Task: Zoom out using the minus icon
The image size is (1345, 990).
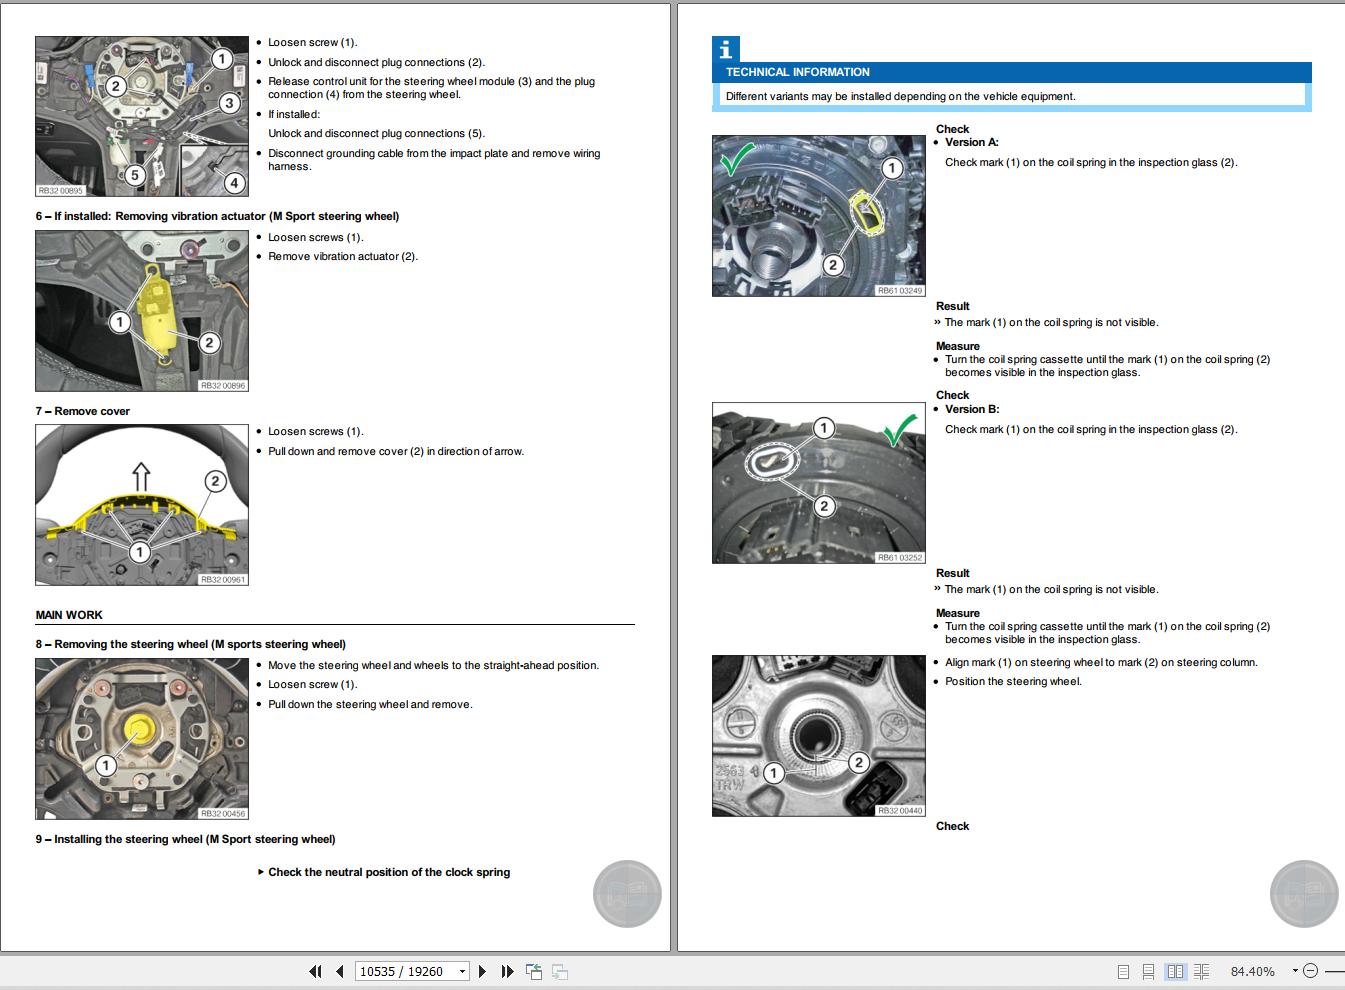Action: click(x=1311, y=970)
